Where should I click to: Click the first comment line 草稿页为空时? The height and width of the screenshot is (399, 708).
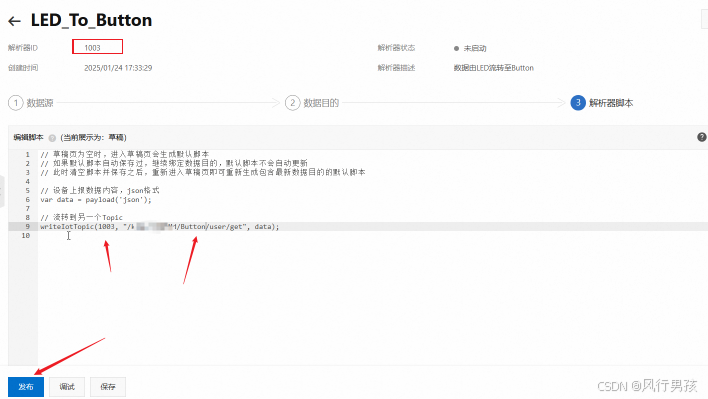click(x=125, y=154)
